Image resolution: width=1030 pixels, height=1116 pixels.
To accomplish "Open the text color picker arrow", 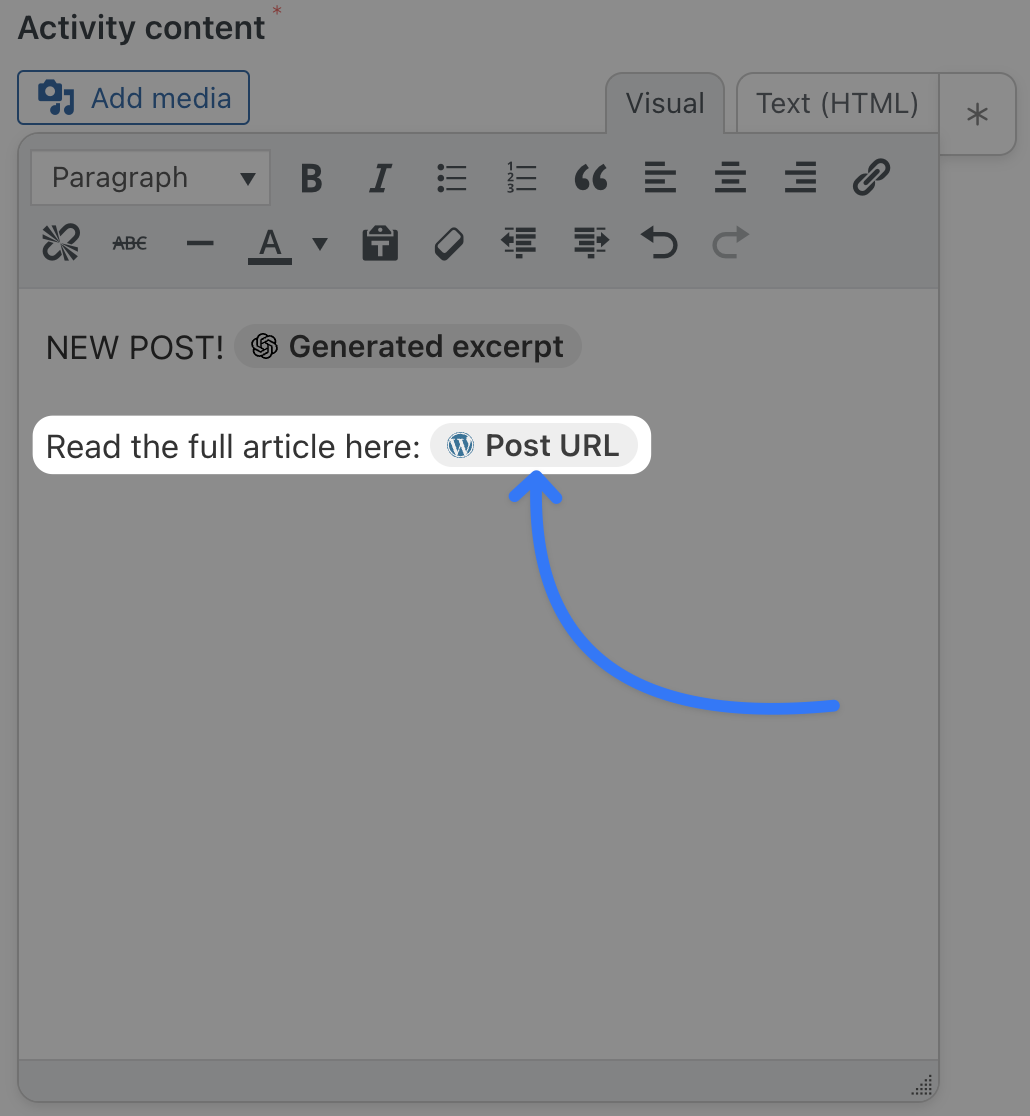I will (320, 244).
